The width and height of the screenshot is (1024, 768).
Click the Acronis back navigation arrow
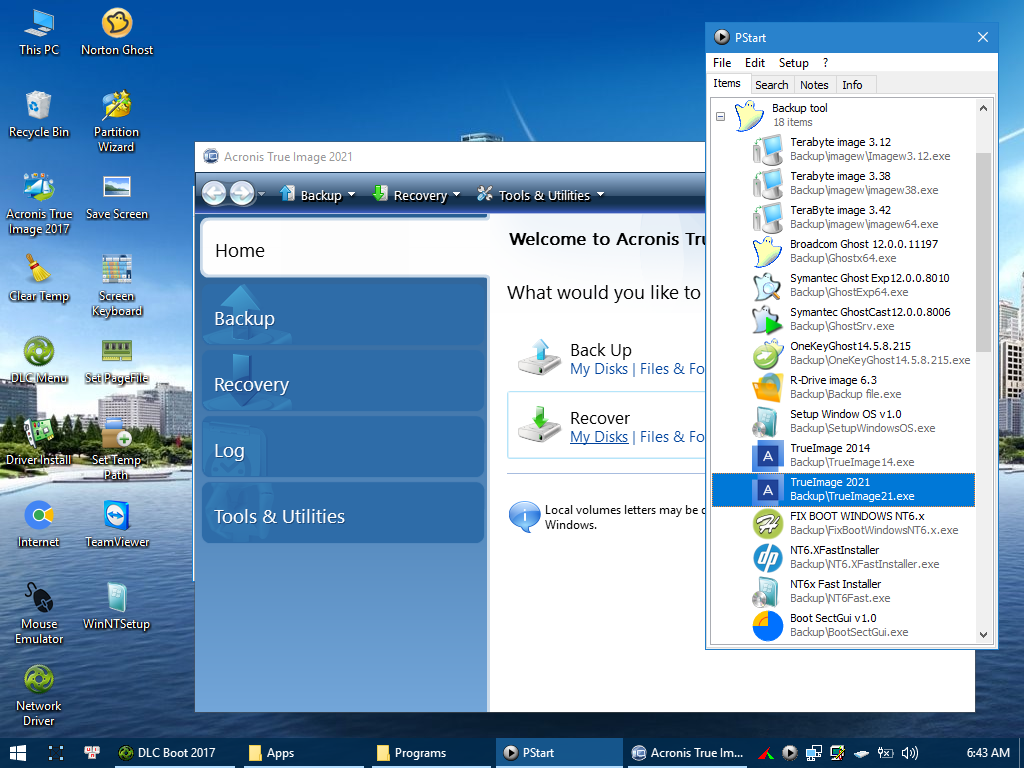point(214,193)
